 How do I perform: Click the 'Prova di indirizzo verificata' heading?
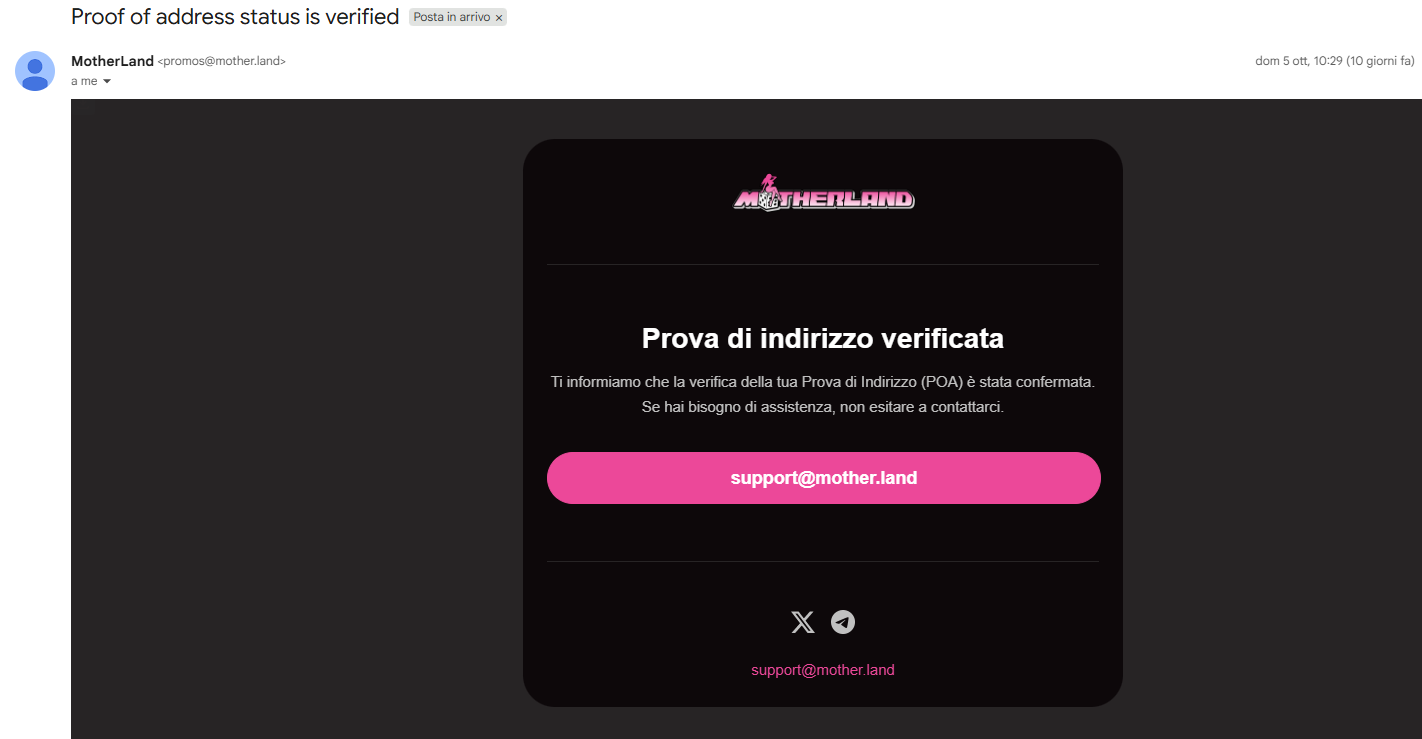point(823,339)
